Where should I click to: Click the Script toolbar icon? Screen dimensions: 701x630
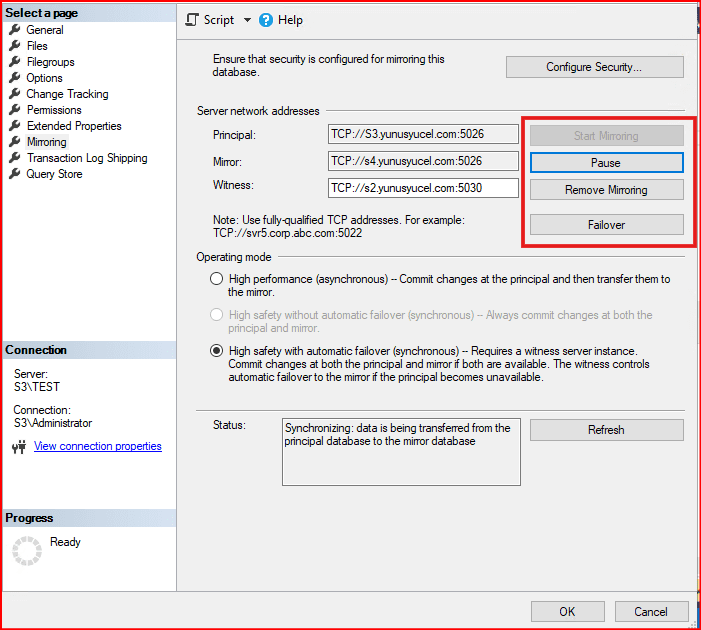[194, 20]
